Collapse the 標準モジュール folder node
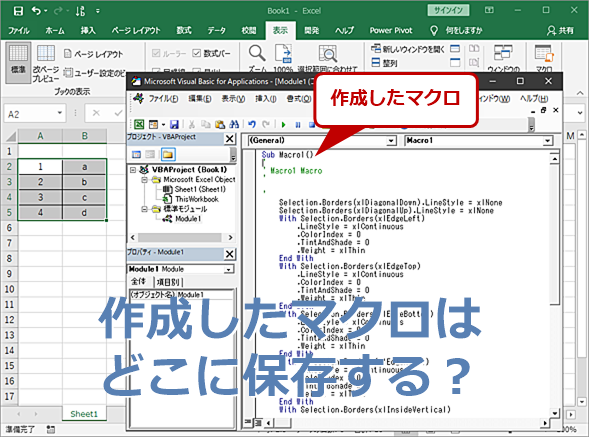Screen dimensions: 589x437 point(144,209)
